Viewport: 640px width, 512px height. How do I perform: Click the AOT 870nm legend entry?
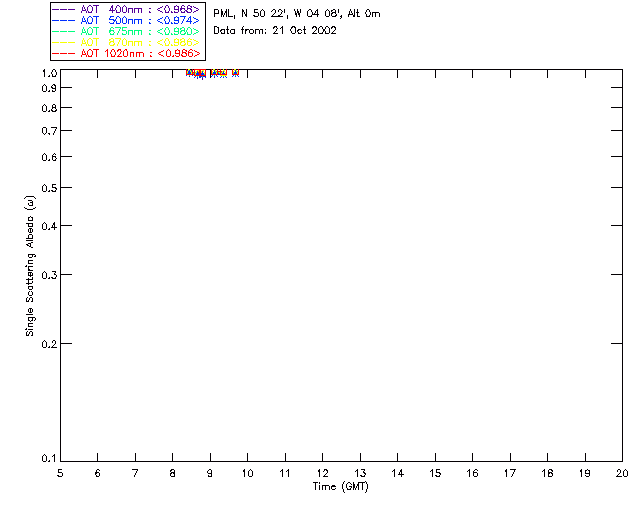126,42
